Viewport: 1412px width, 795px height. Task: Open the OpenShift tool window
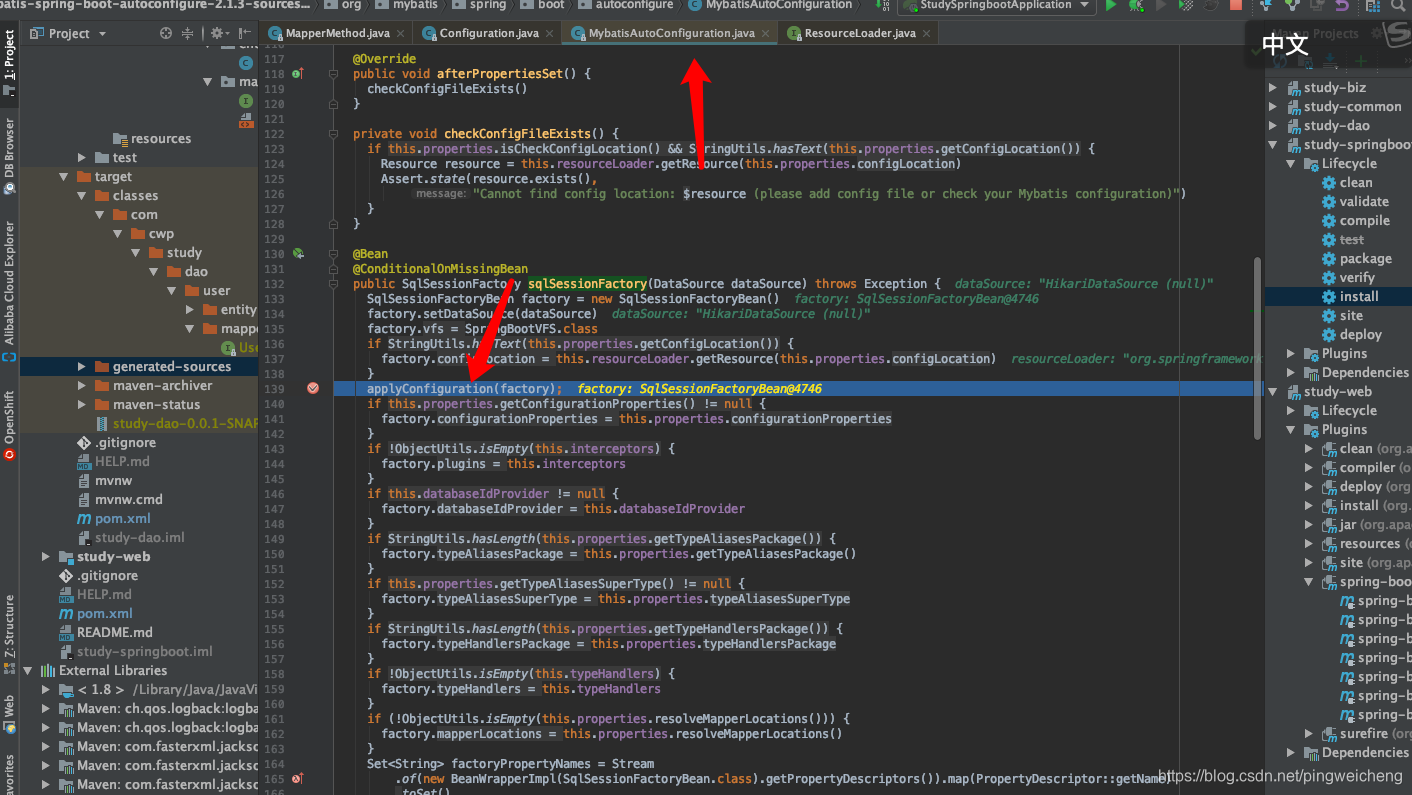pyautogui.click(x=10, y=425)
